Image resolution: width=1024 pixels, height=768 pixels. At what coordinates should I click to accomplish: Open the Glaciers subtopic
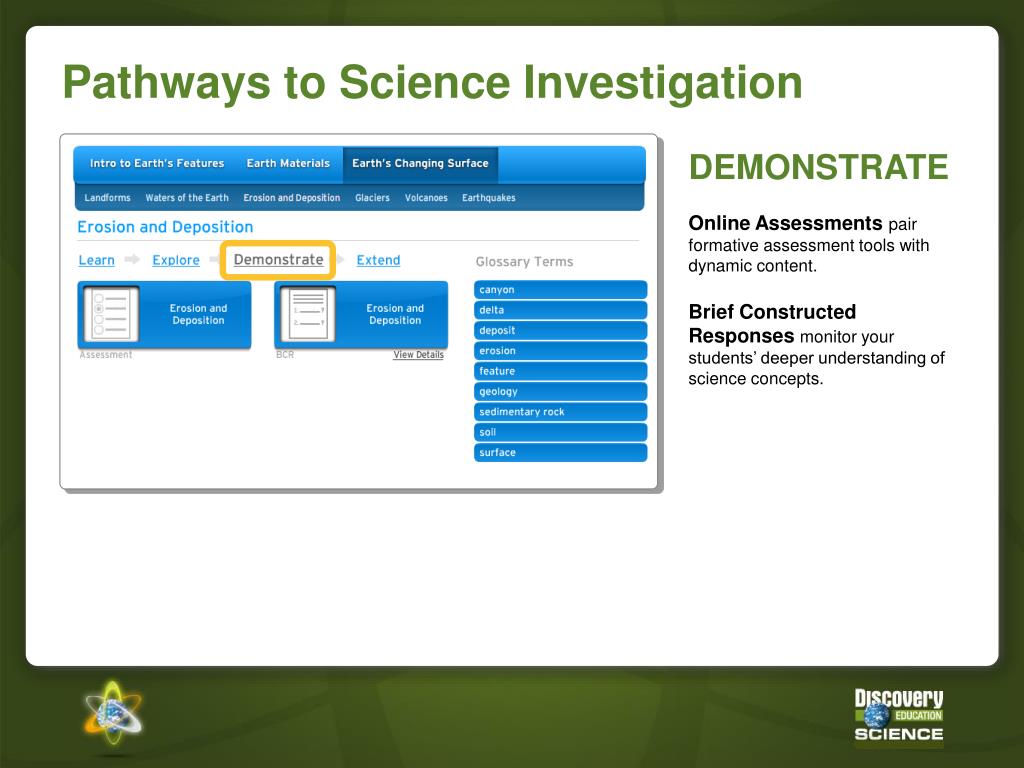point(372,198)
